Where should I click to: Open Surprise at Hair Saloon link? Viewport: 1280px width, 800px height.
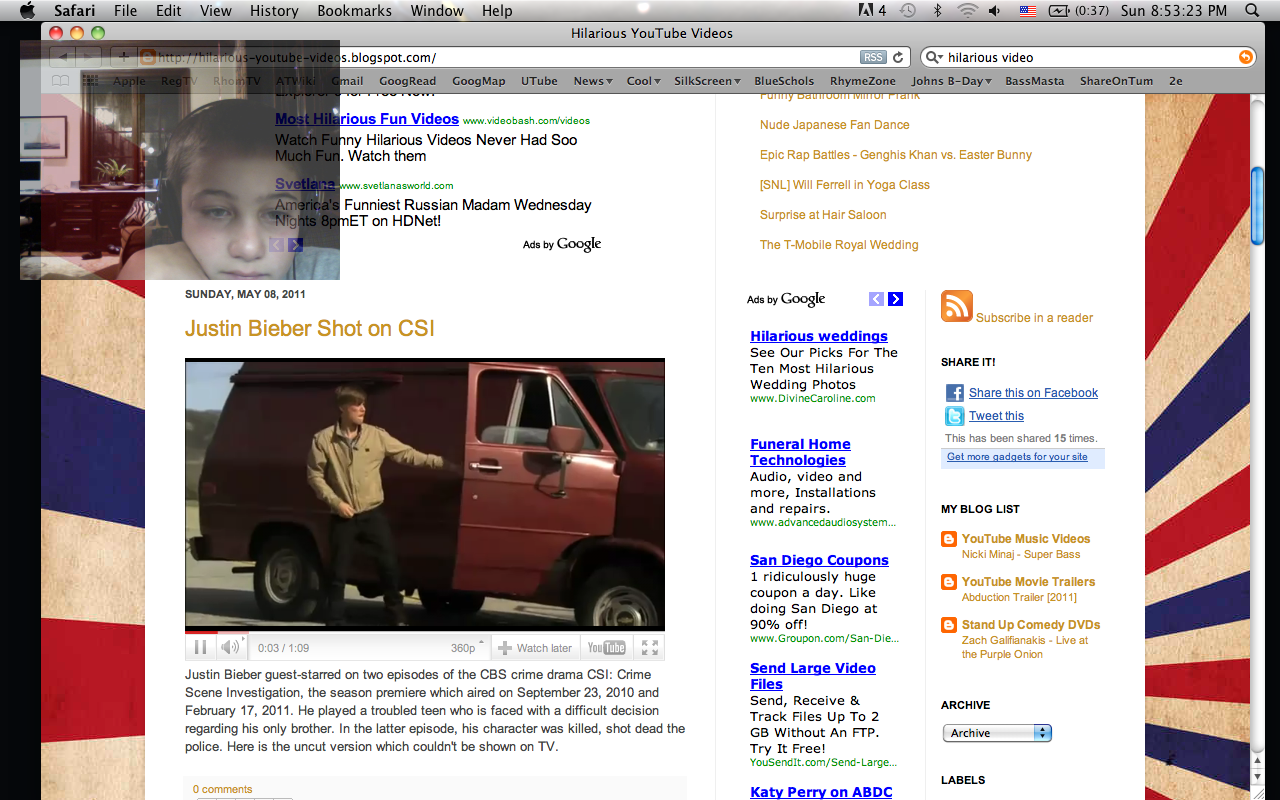823,215
